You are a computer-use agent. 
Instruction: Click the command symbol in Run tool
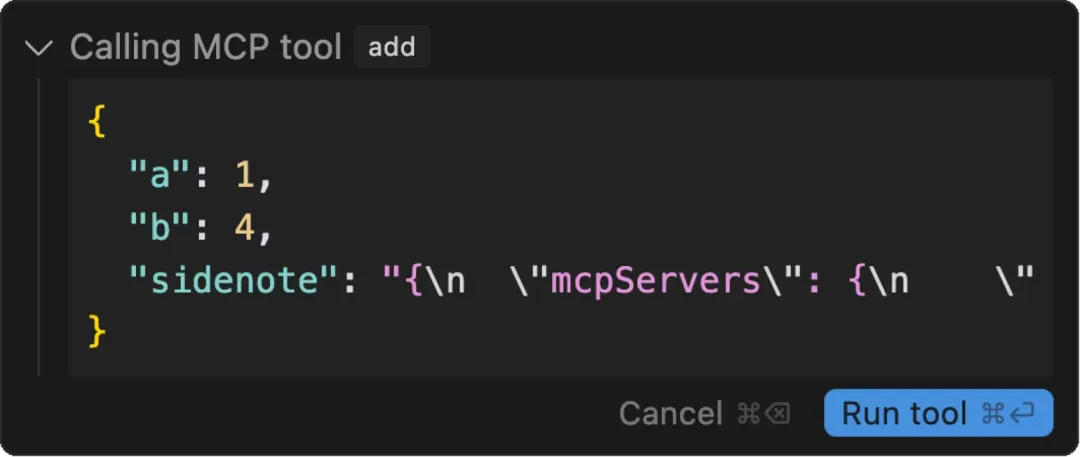[992, 413]
